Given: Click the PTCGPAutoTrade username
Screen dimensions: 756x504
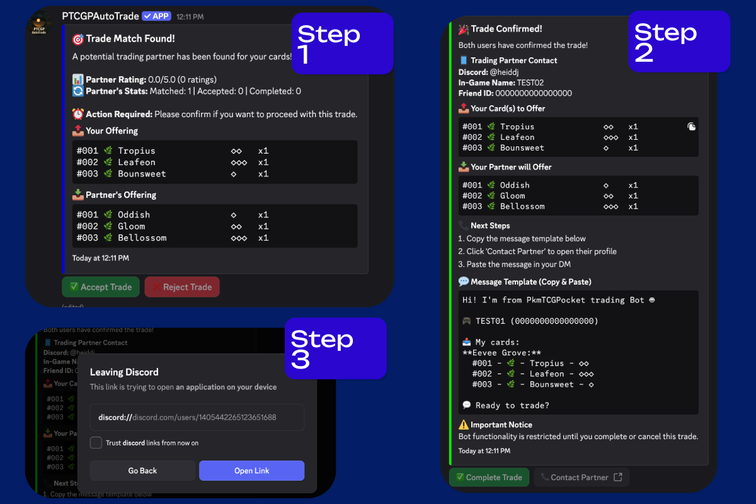Looking at the screenshot, I should pos(100,16).
